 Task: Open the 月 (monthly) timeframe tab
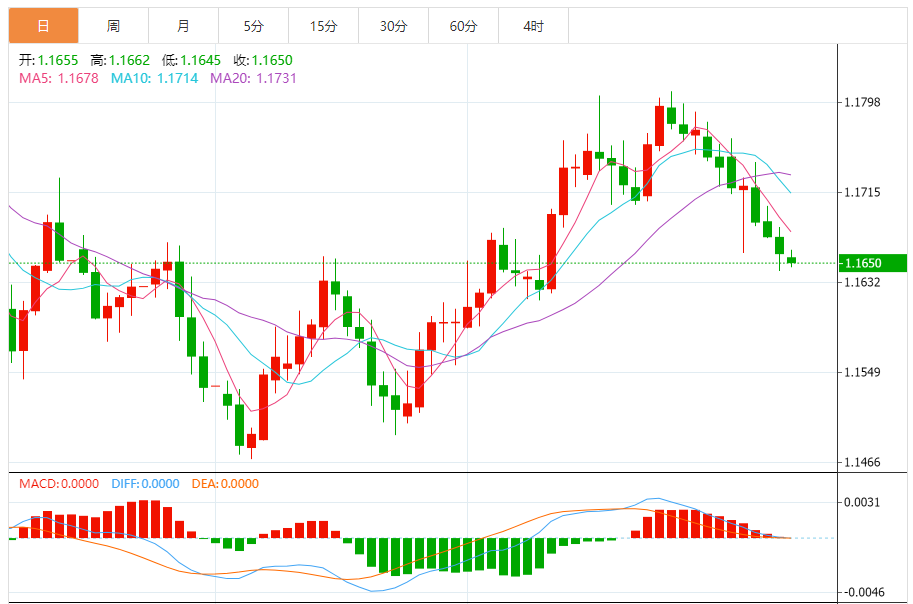pyautogui.click(x=183, y=26)
